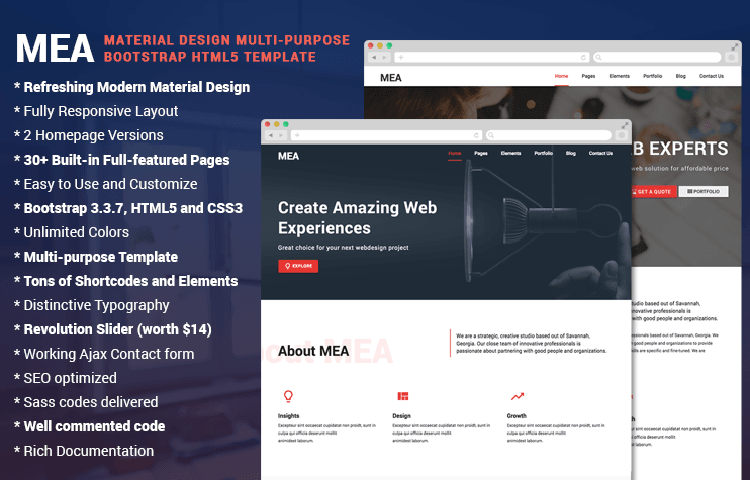This screenshot has width=750, height=480.
Task: Open Contact Us in front window
Action: [601, 153]
